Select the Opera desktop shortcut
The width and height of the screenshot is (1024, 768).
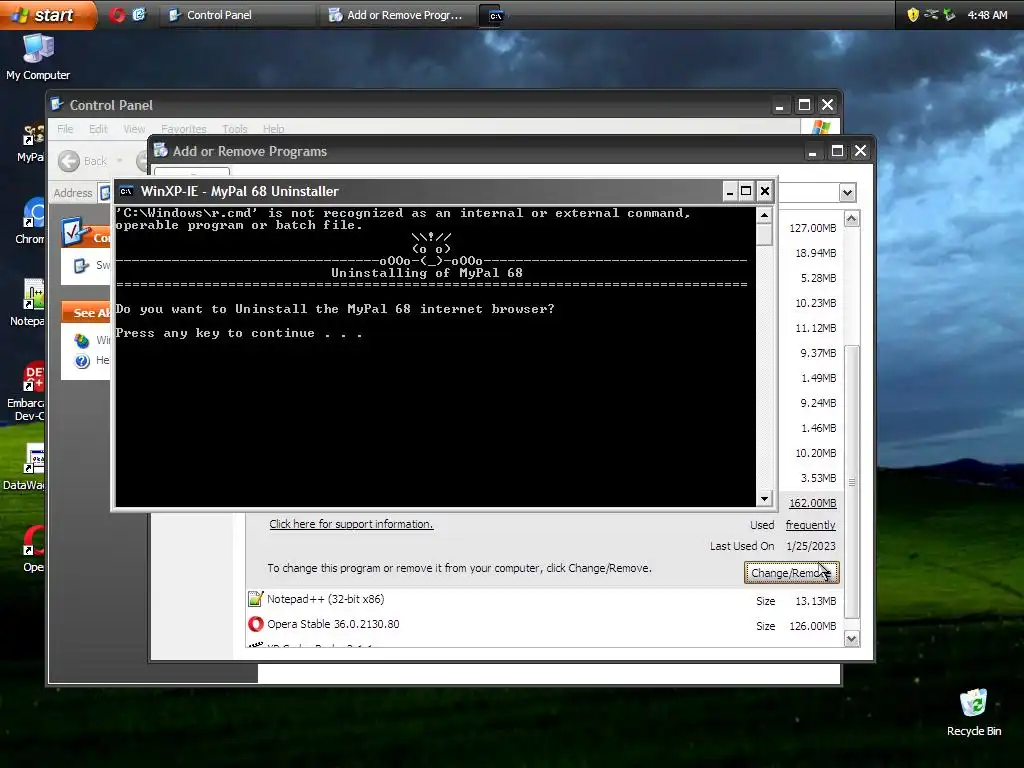click(33, 550)
